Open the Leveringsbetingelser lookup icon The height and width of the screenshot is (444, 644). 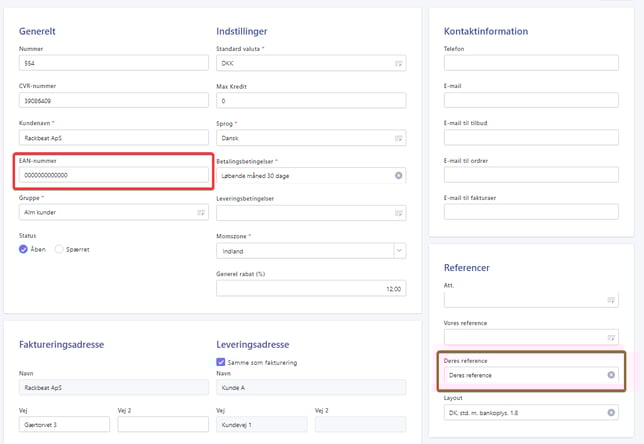tap(398, 213)
